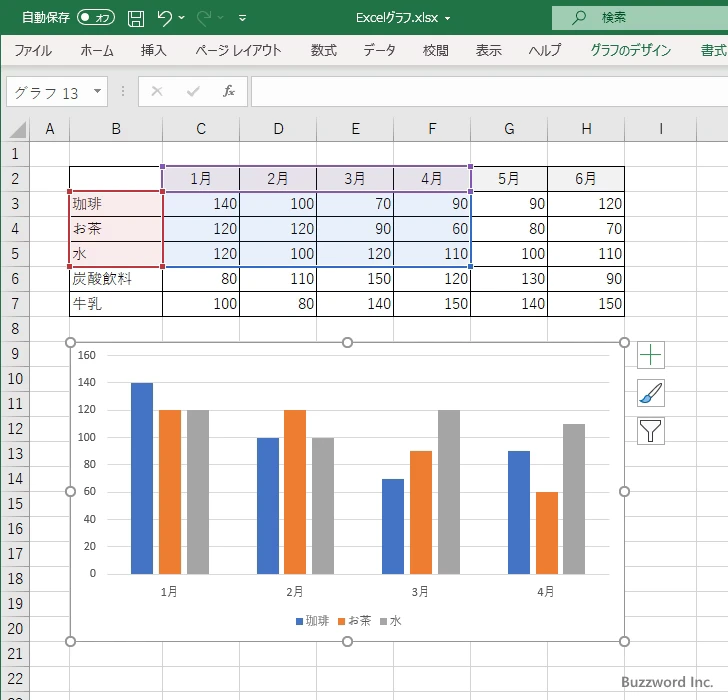Screen dimensions: 728x700
Task: Open the ヘルプ tab
Action: tap(545, 50)
